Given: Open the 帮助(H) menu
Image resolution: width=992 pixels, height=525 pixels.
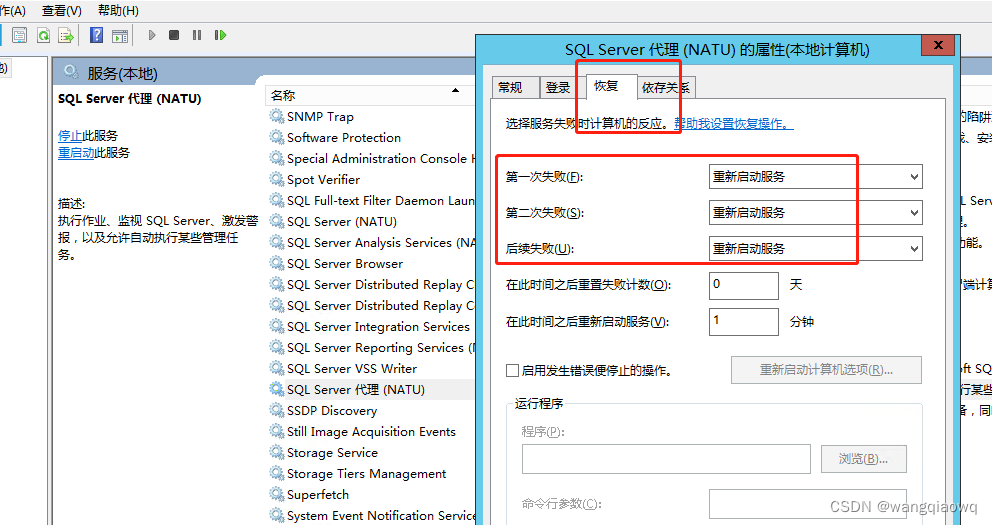Looking at the screenshot, I should click(x=118, y=11).
